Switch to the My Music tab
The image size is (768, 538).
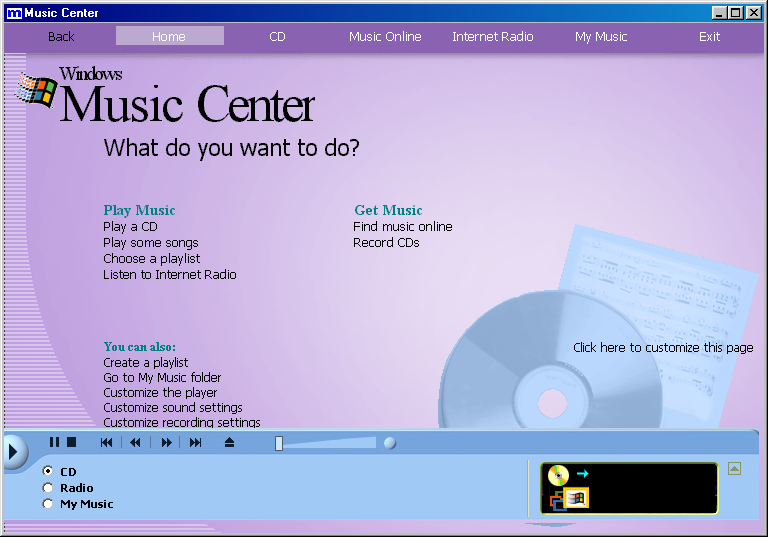tap(601, 37)
